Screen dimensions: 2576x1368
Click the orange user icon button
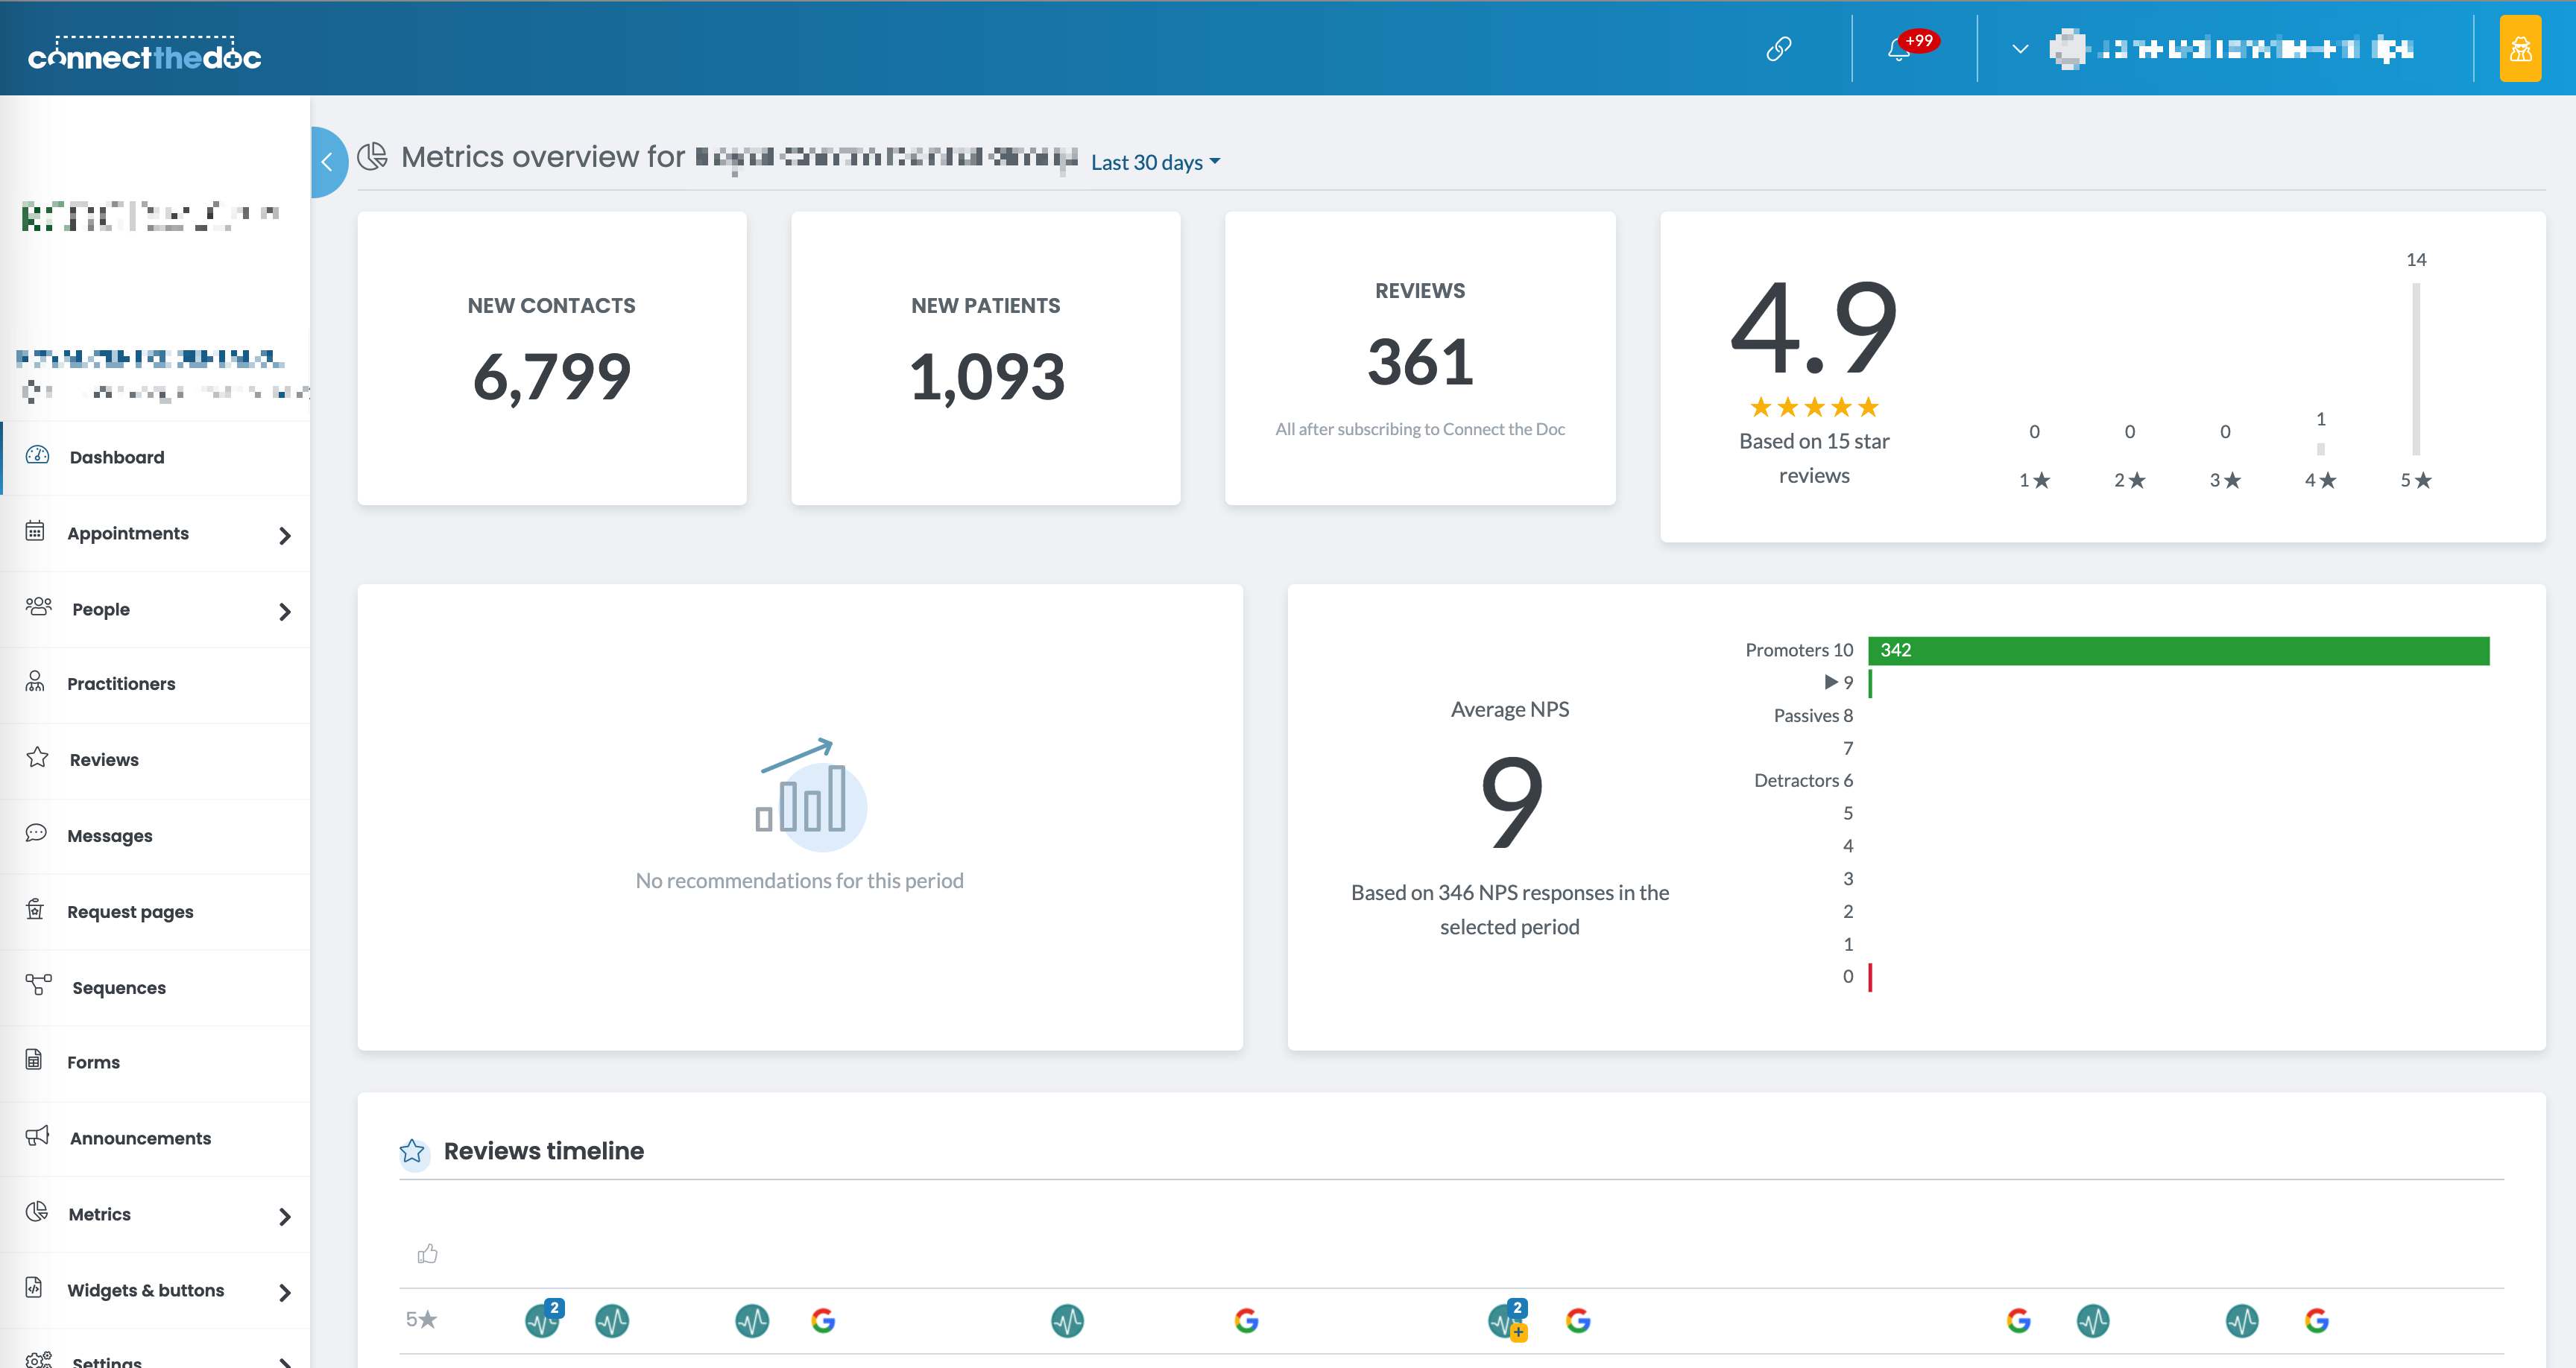click(2520, 48)
